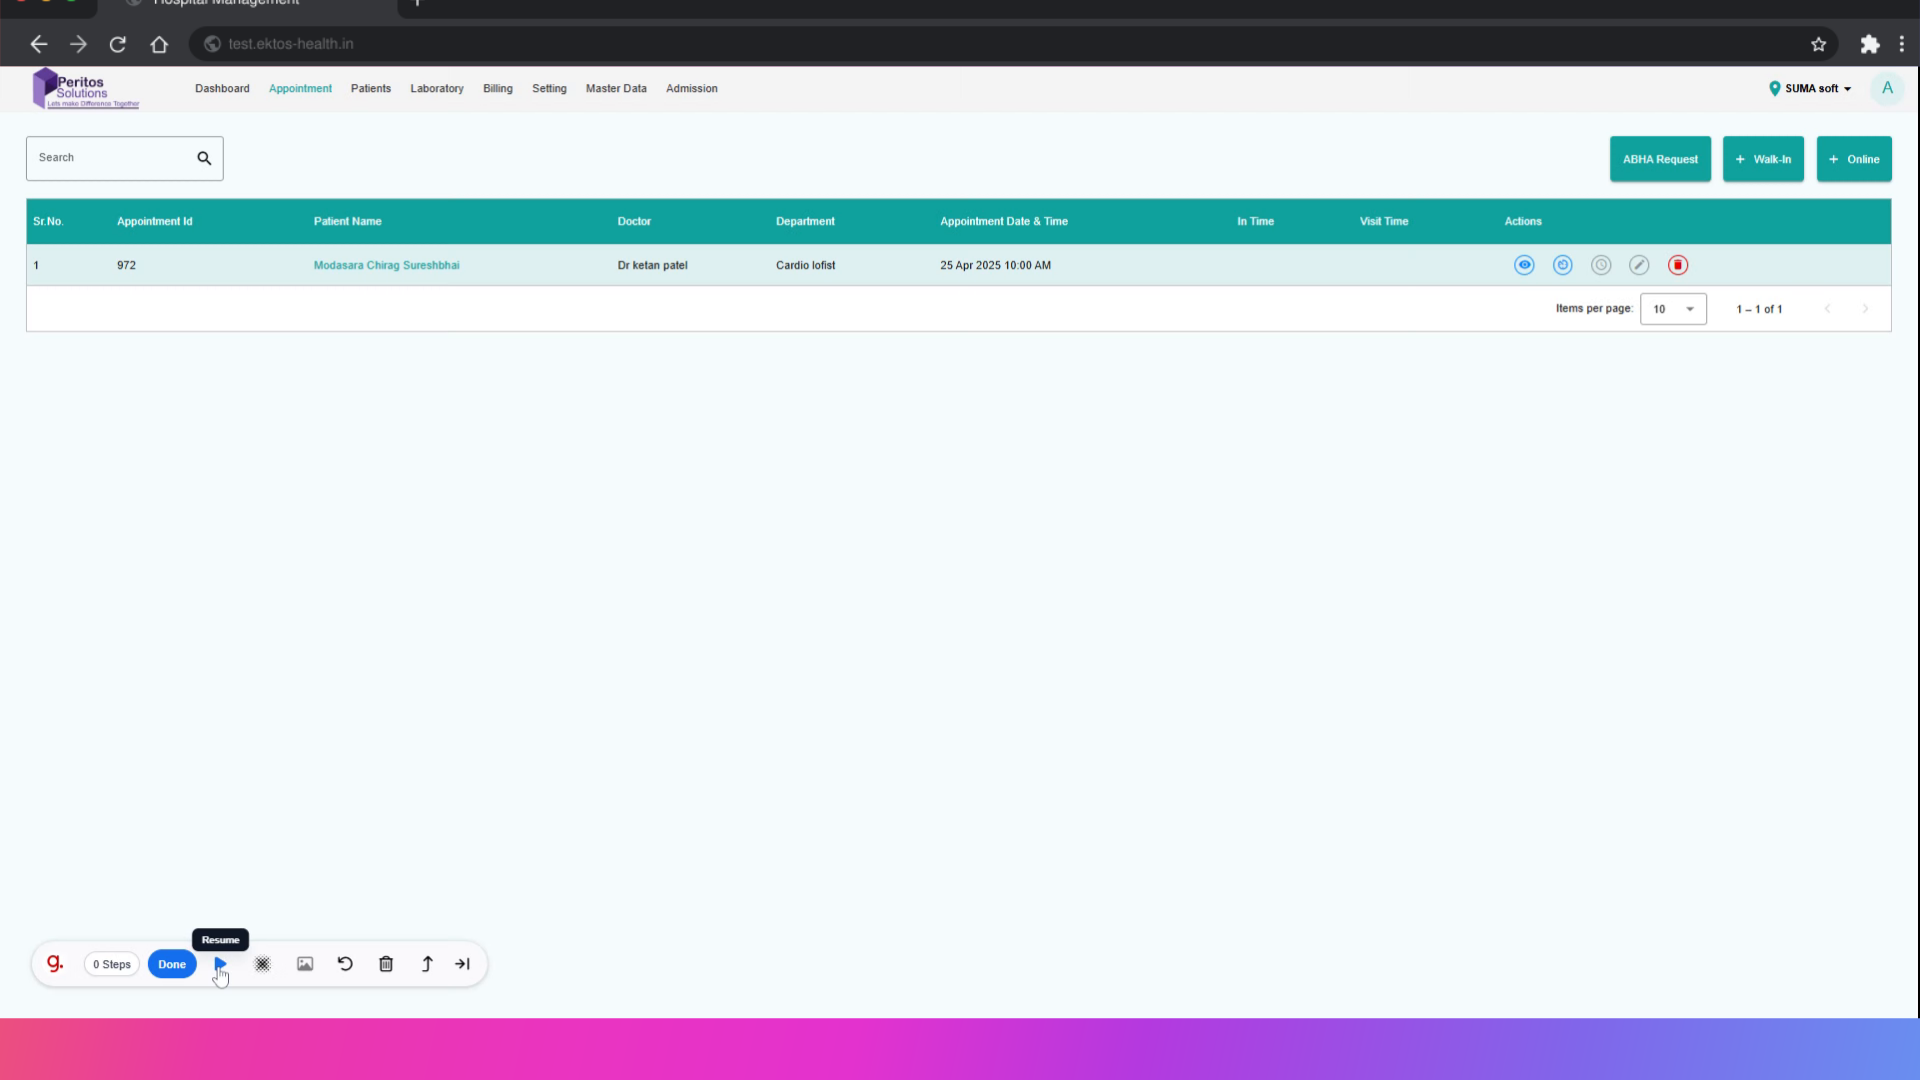Click the ABHA Request button
1920x1080 pixels.
1660,159
